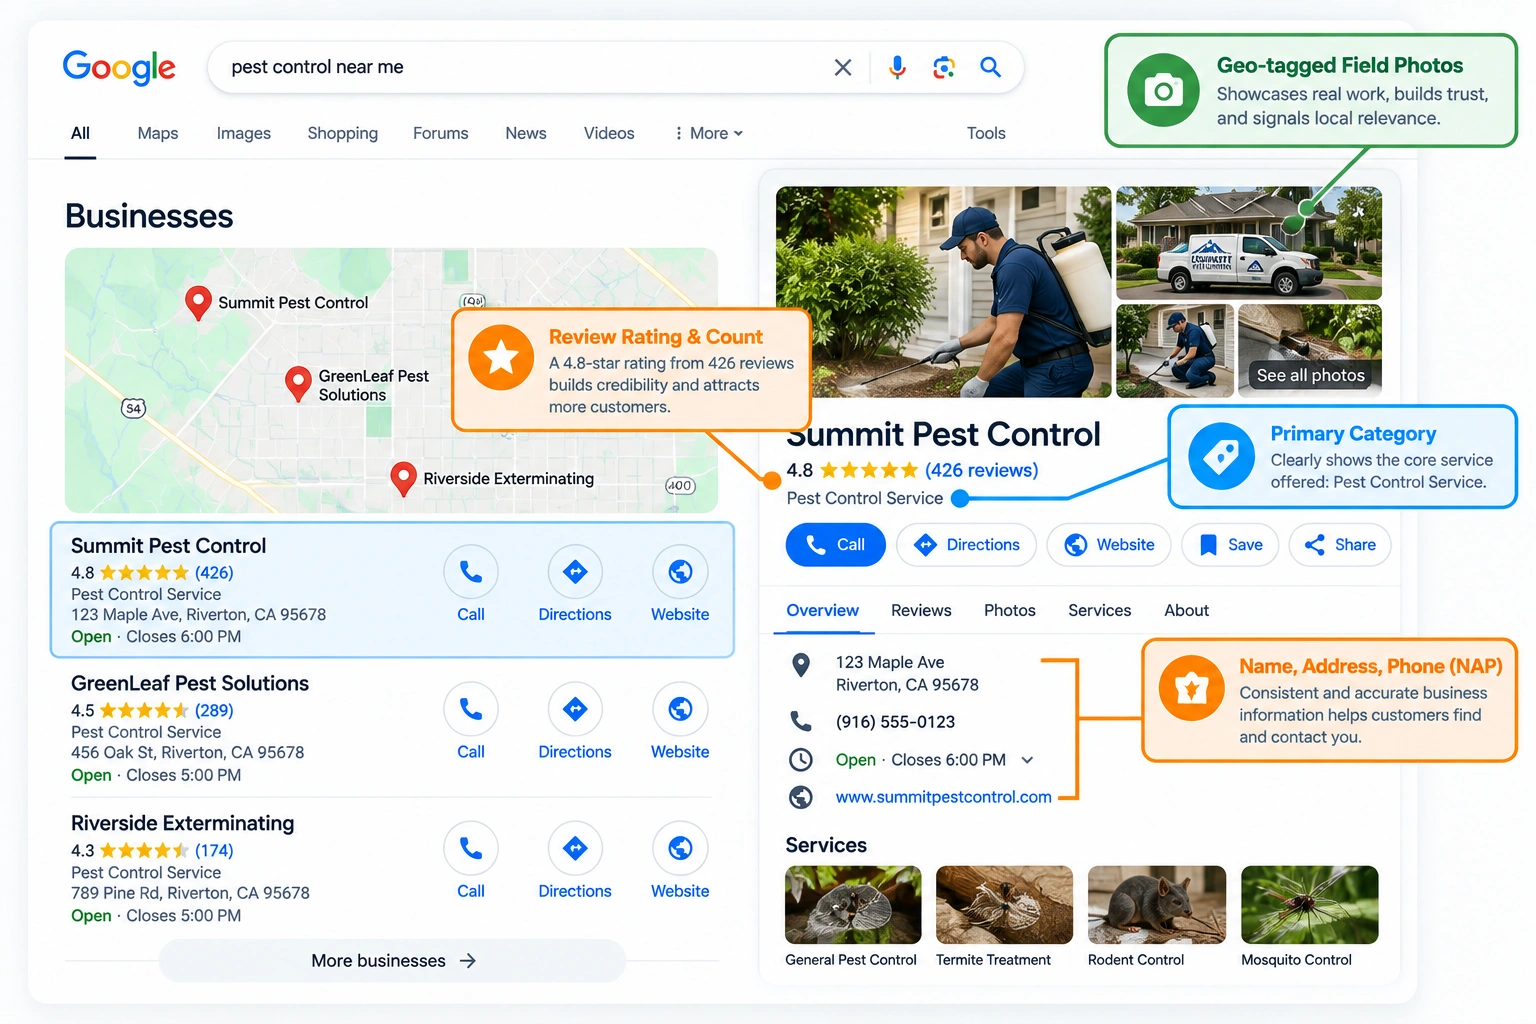Image resolution: width=1536 pixels, height=1024 pixels.
Task: Select the Overview tab in panel
Action: click(x=822, y=610)
